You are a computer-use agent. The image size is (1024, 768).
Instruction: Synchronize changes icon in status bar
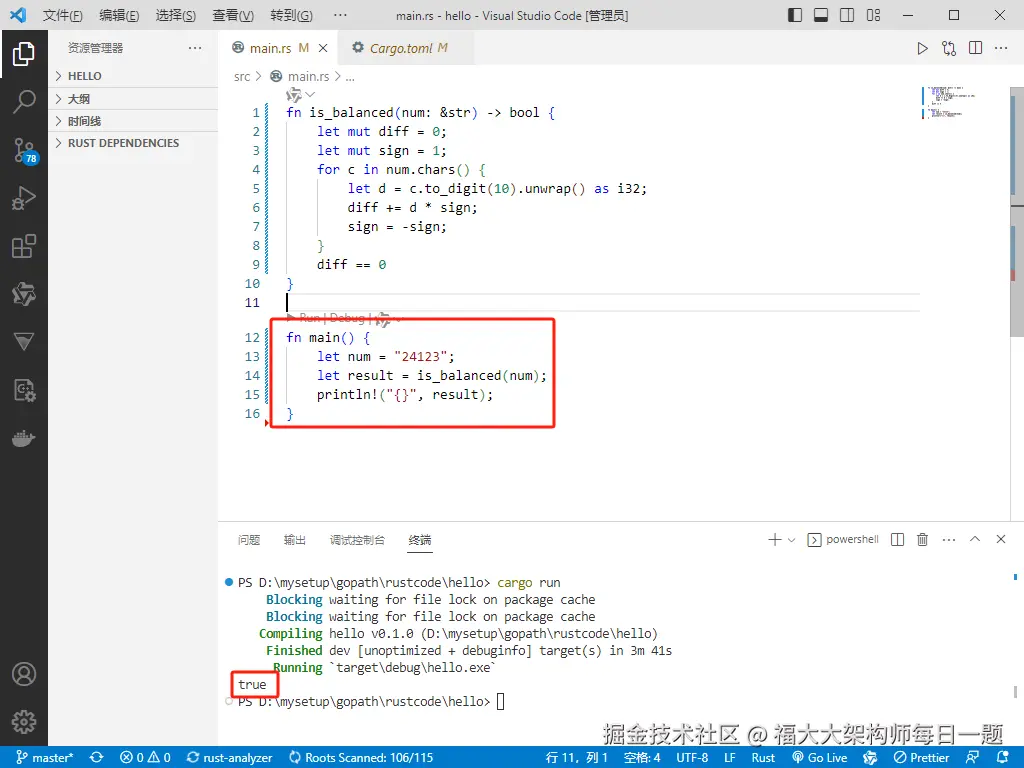coord(97,758)
